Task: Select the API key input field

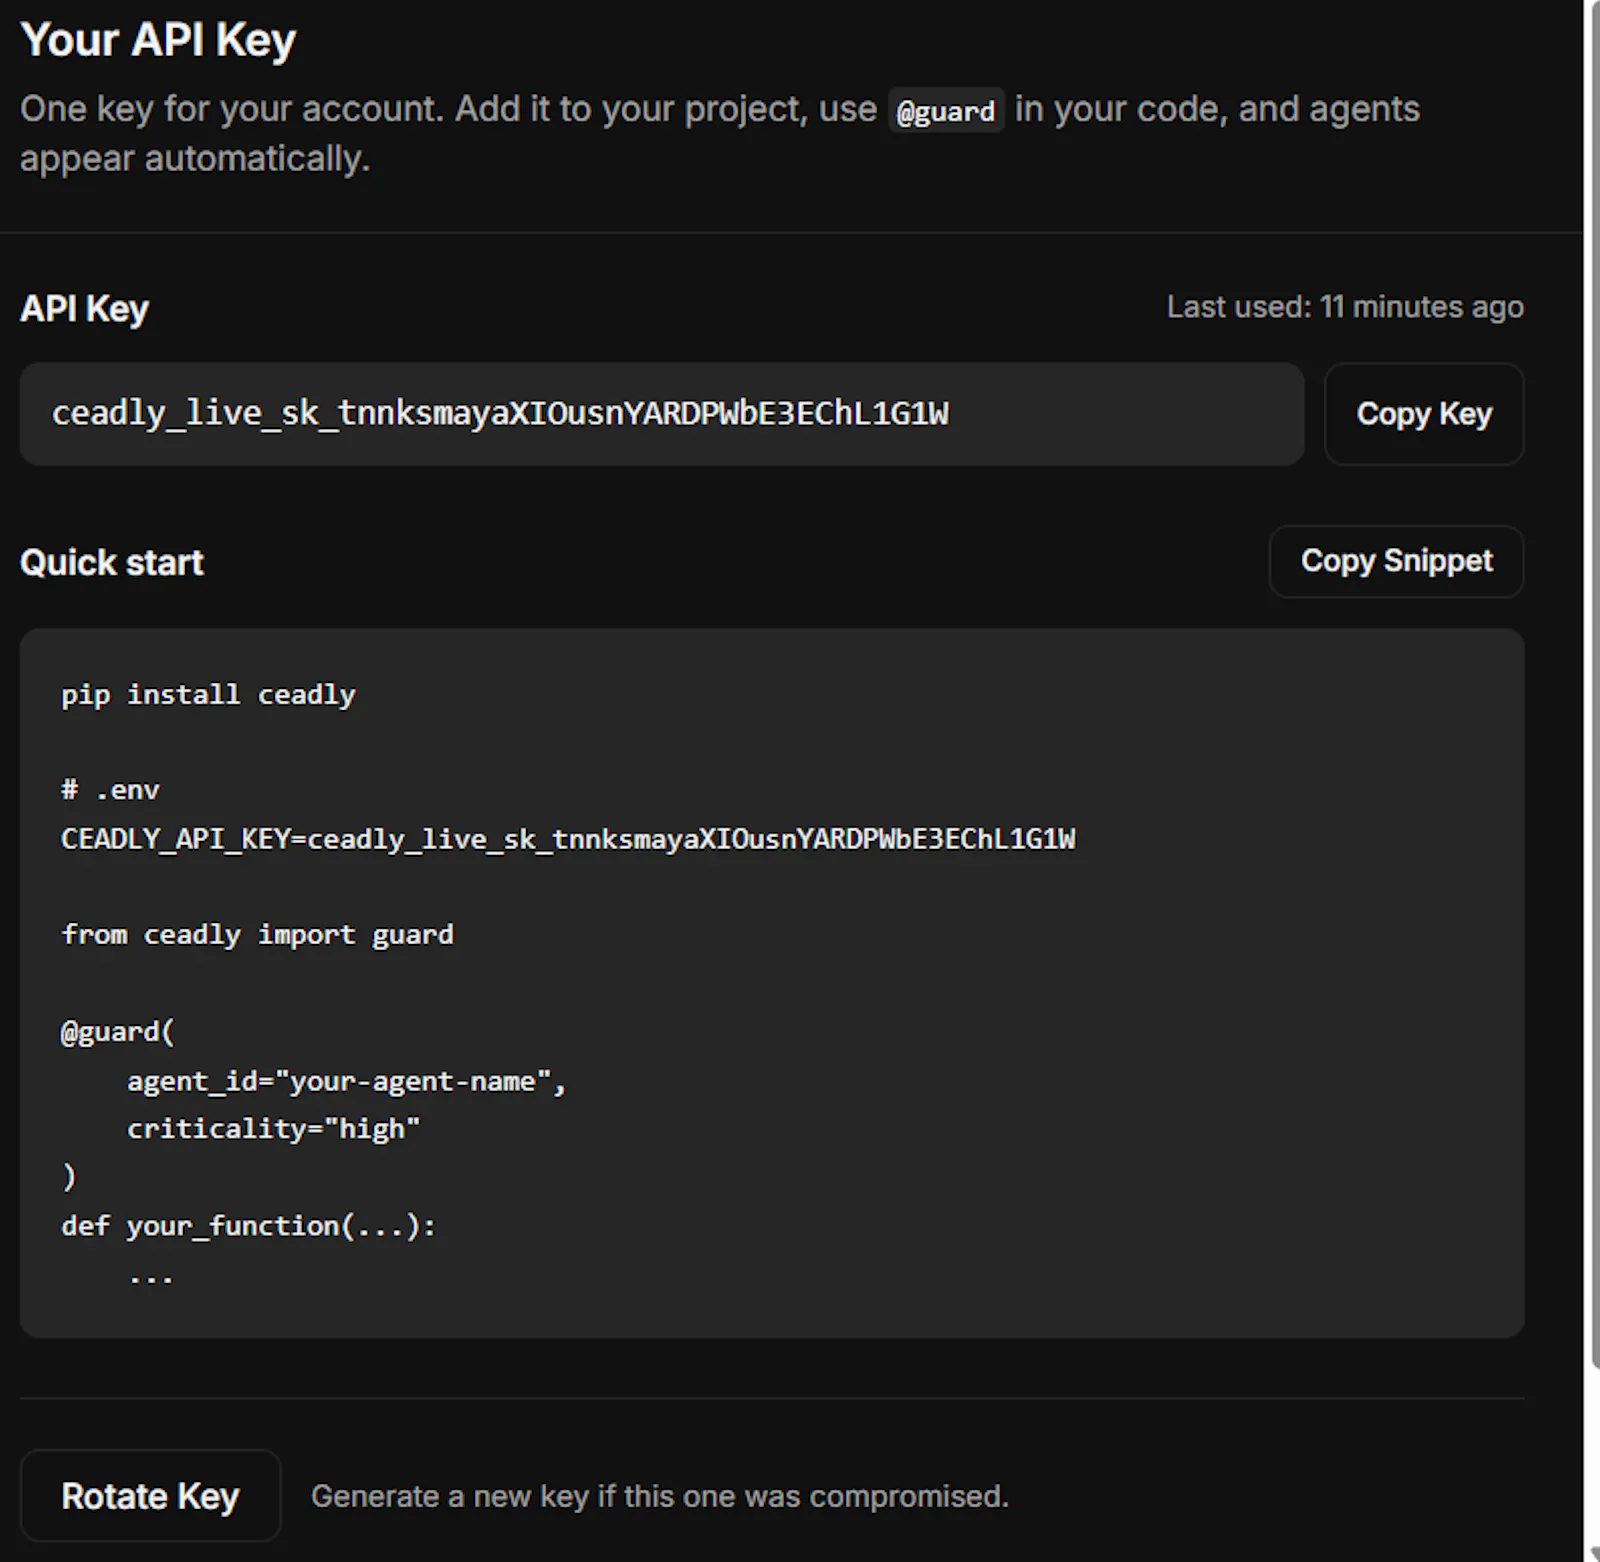Action: tap(662, 414)
